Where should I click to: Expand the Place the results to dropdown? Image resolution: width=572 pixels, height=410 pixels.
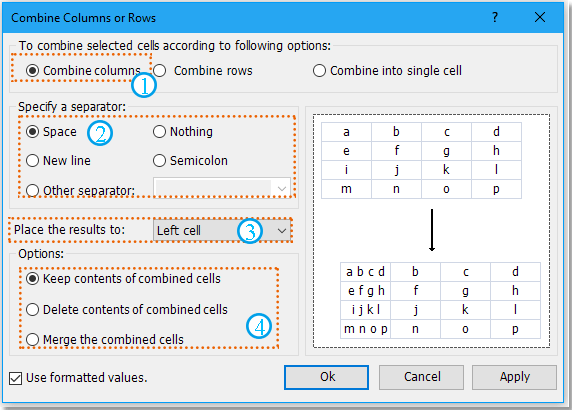281,231
